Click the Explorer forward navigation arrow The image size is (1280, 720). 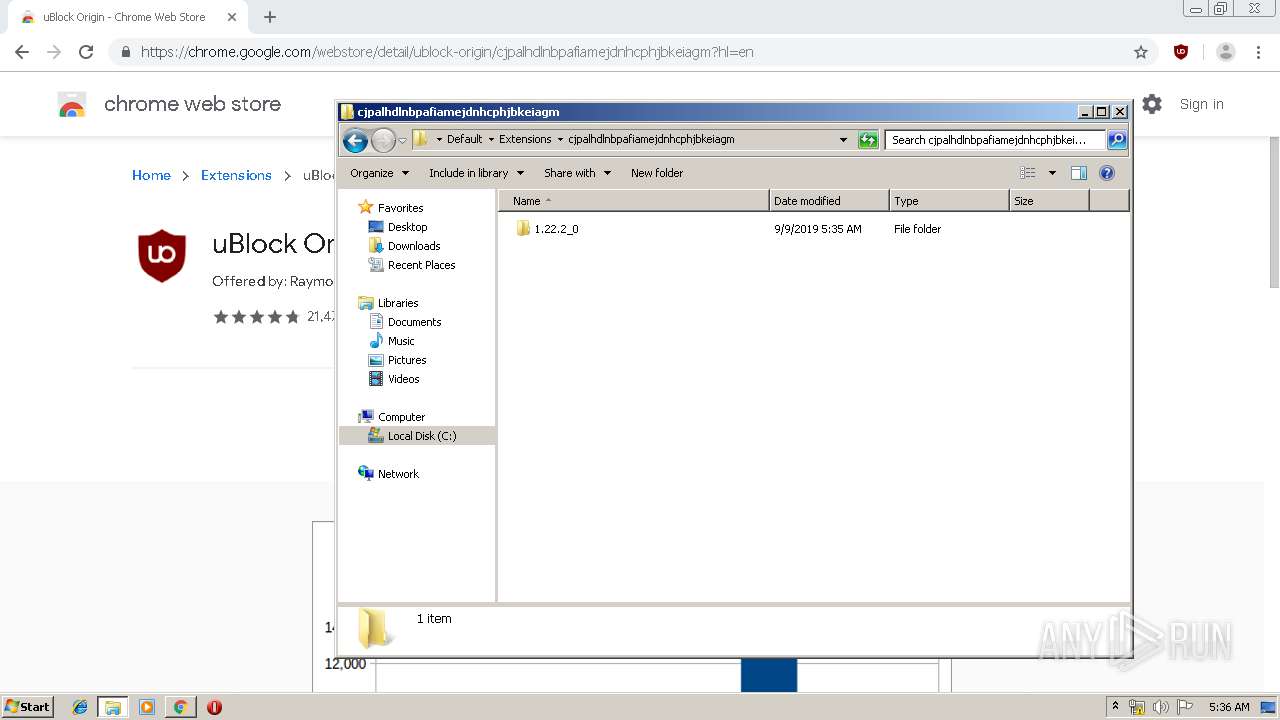click(383, 140)
